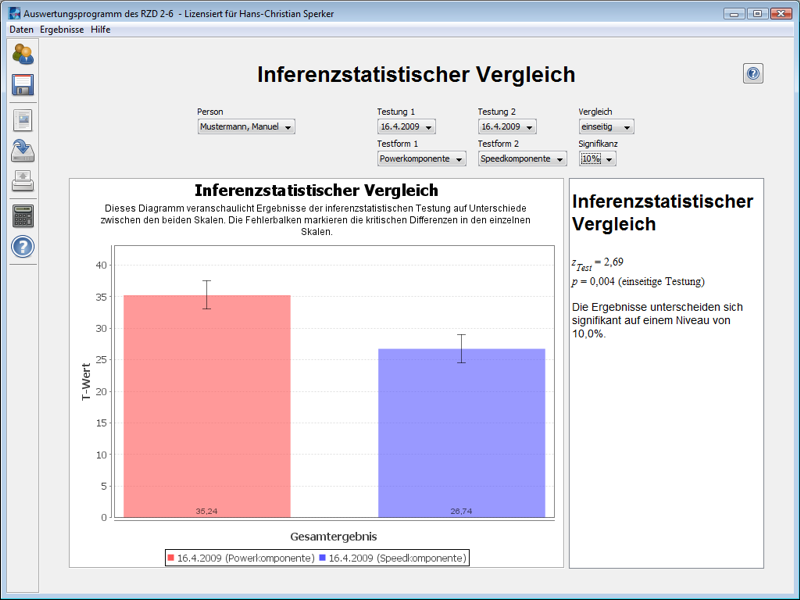This screenshot has width=800, height=600.
Task: Change the Signifikanz 10% dropdown
Action: point(597,159)
